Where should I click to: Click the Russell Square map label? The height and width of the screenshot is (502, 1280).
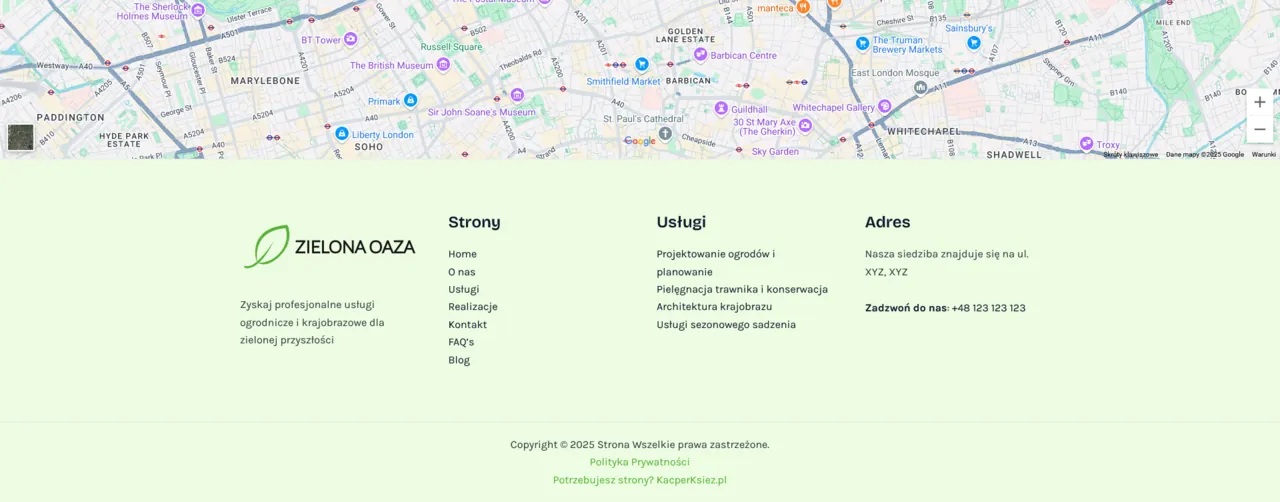pos(451,47)
